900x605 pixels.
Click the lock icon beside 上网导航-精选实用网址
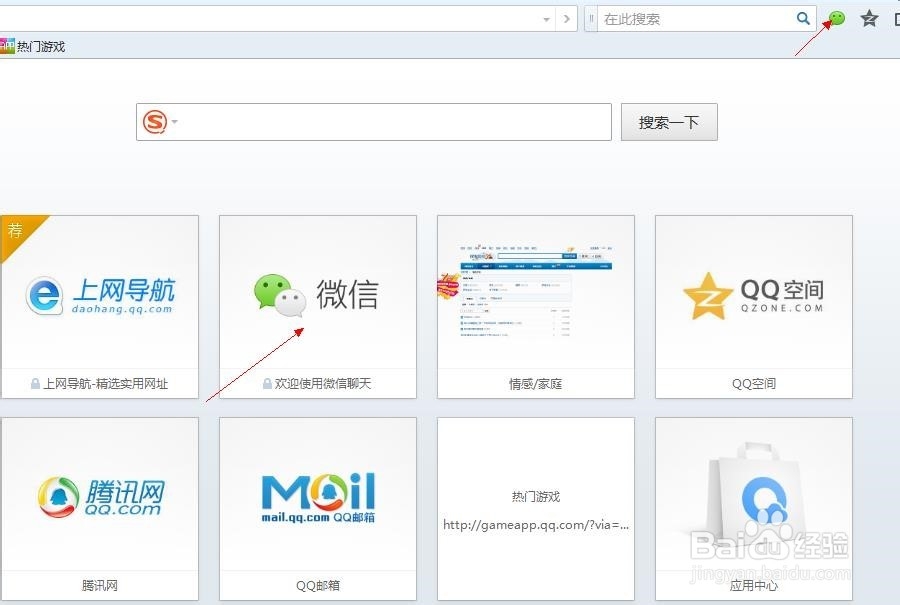(36, 383)
